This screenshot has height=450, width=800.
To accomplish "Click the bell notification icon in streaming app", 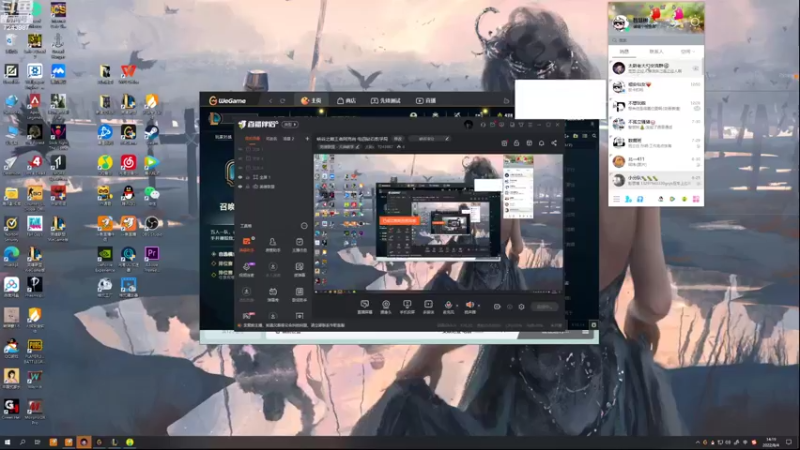I will tap(541, 143).
